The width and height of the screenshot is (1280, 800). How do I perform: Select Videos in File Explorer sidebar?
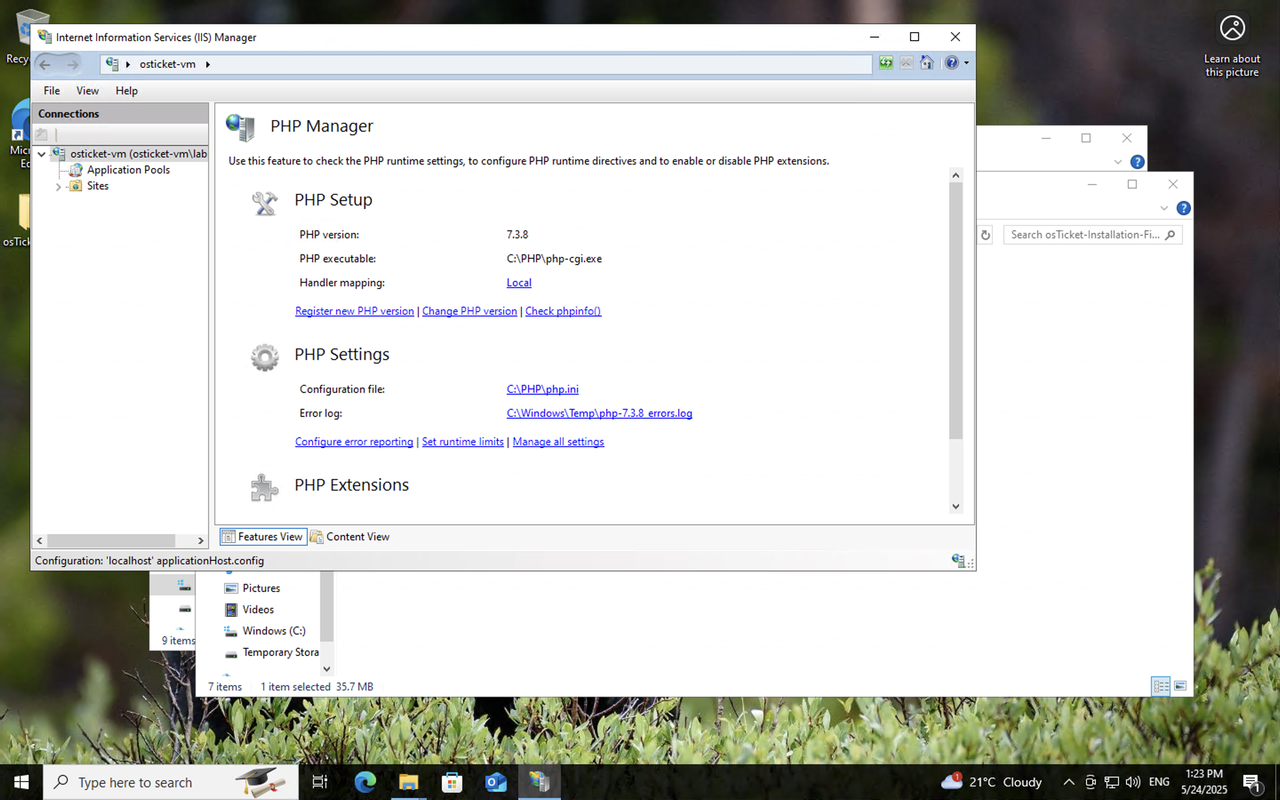pos(258,609)
